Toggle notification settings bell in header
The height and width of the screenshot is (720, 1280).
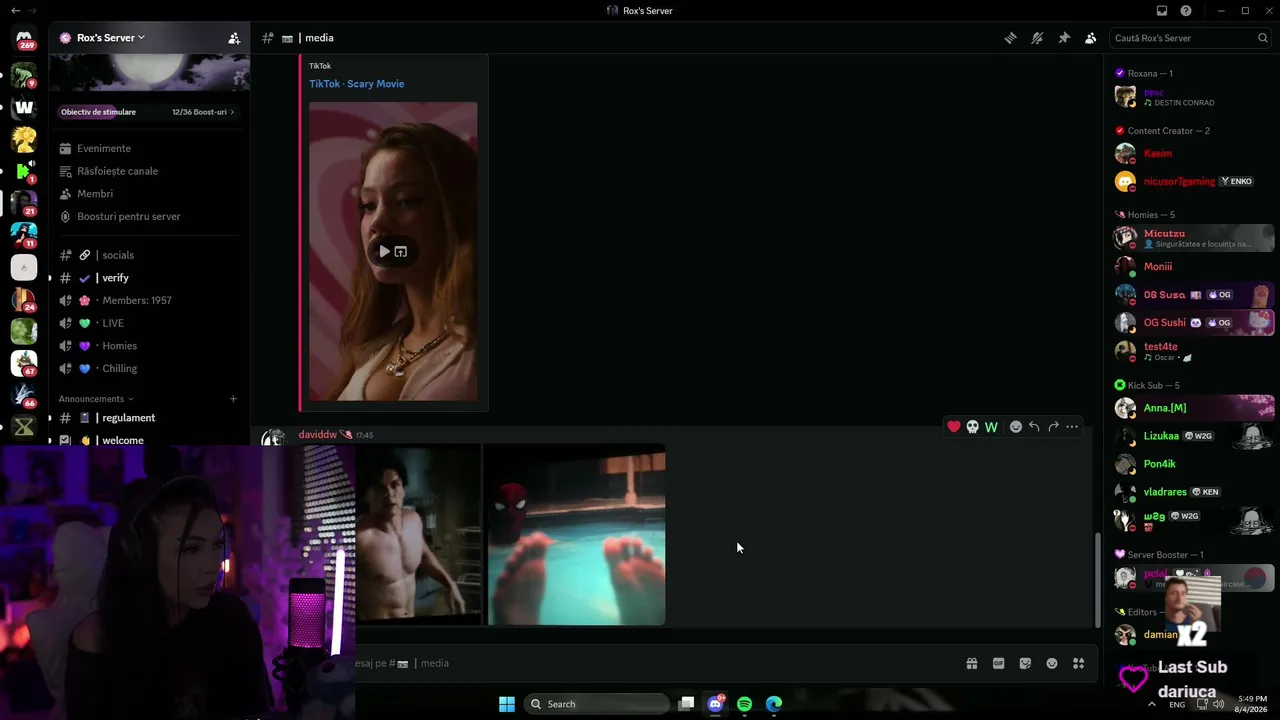[1037, 38]
